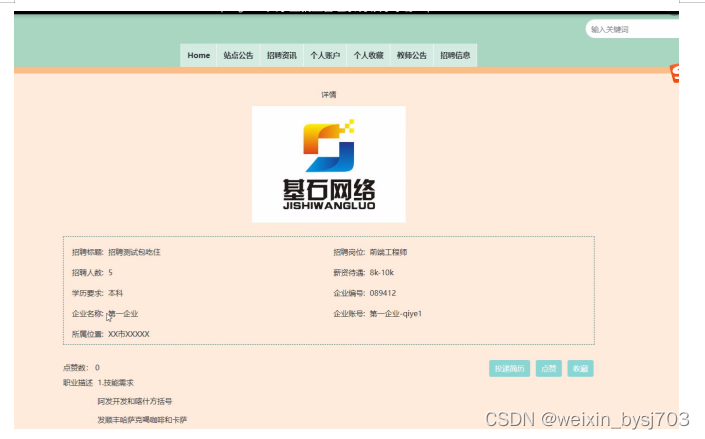Select the 招聘人数 value 5
The image size is (705, 439).
(110, 273)
